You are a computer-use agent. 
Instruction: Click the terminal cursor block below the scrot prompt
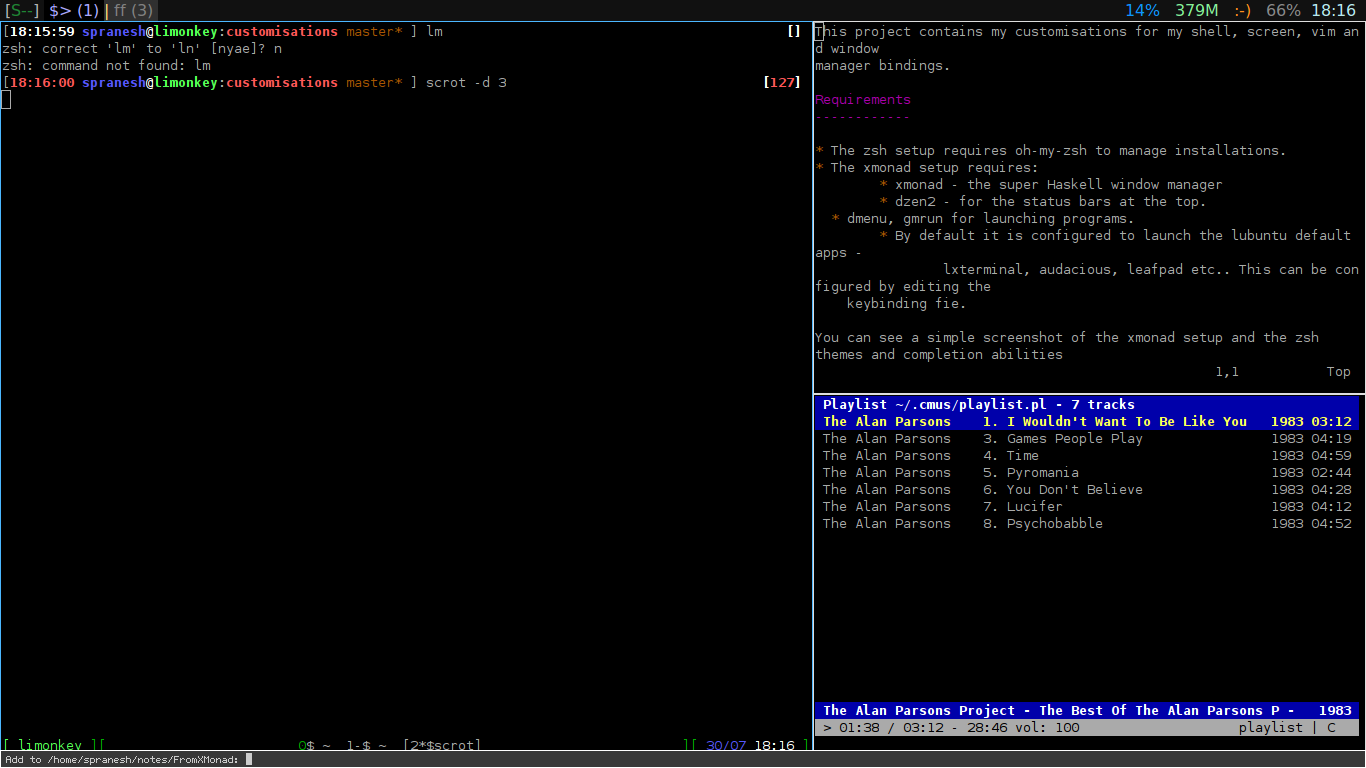6,99
